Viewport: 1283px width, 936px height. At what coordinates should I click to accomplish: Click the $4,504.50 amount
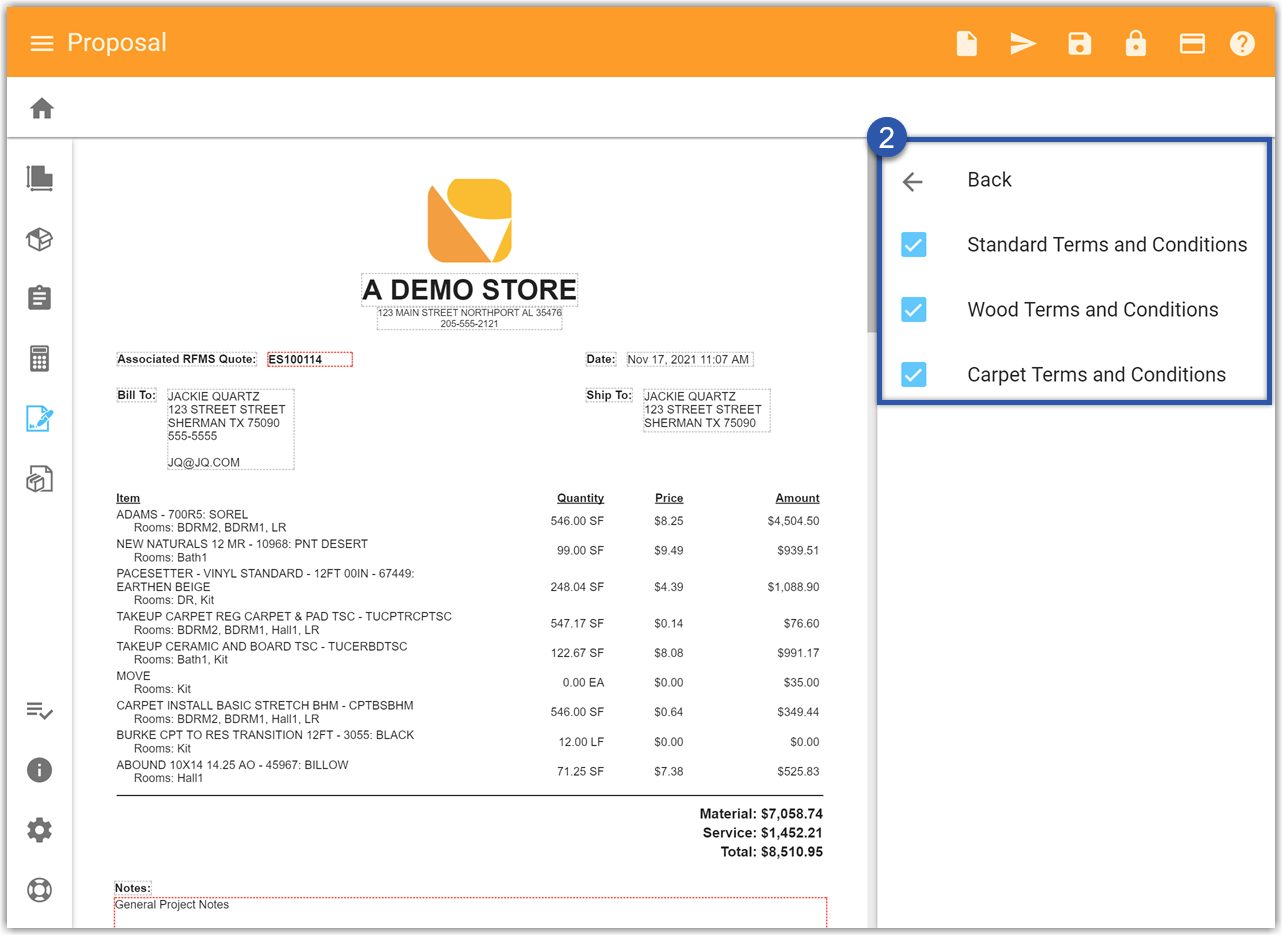click(793, 521)
